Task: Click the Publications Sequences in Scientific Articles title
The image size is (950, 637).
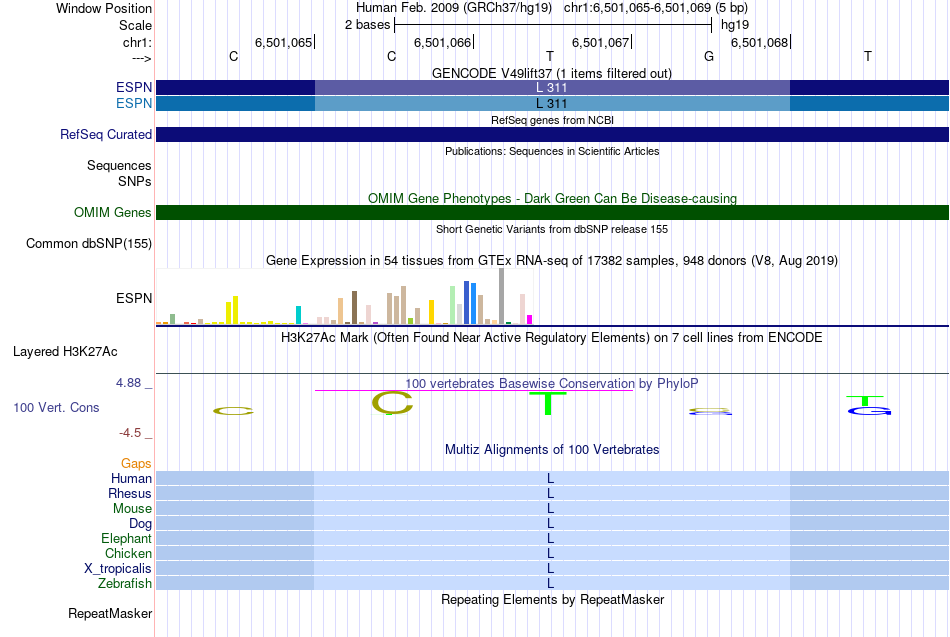Action: pyautogui.click(x=552, y=151)
